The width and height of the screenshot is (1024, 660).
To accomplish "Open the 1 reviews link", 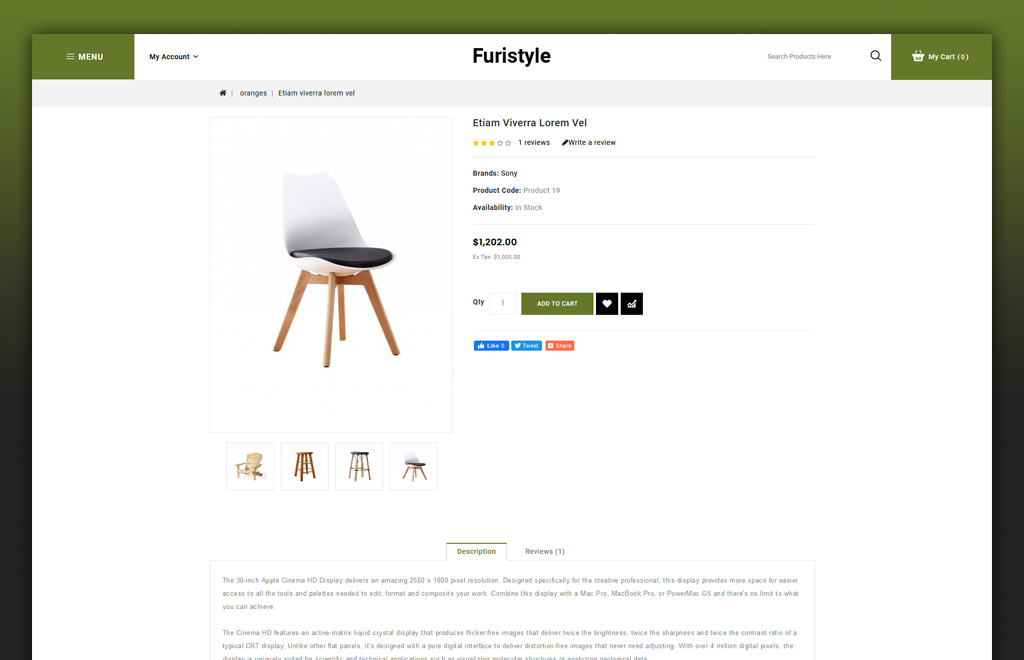I will (534, 142).
